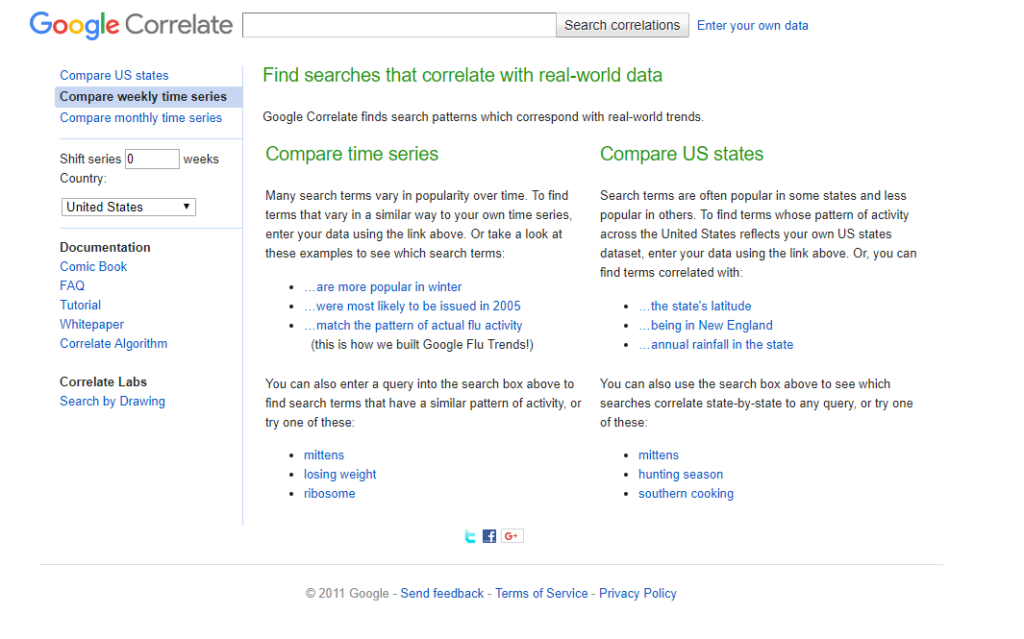
Task: Try the hunting season example query
Action: [x=681, y=474]
